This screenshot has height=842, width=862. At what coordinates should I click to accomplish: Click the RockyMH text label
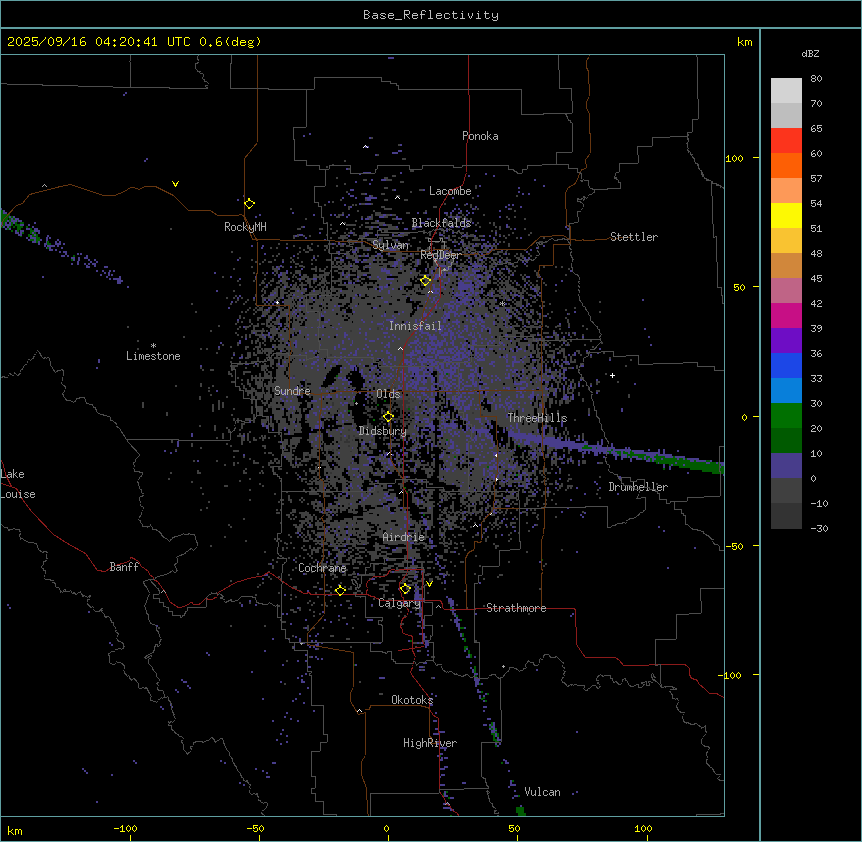pos(245,227)
